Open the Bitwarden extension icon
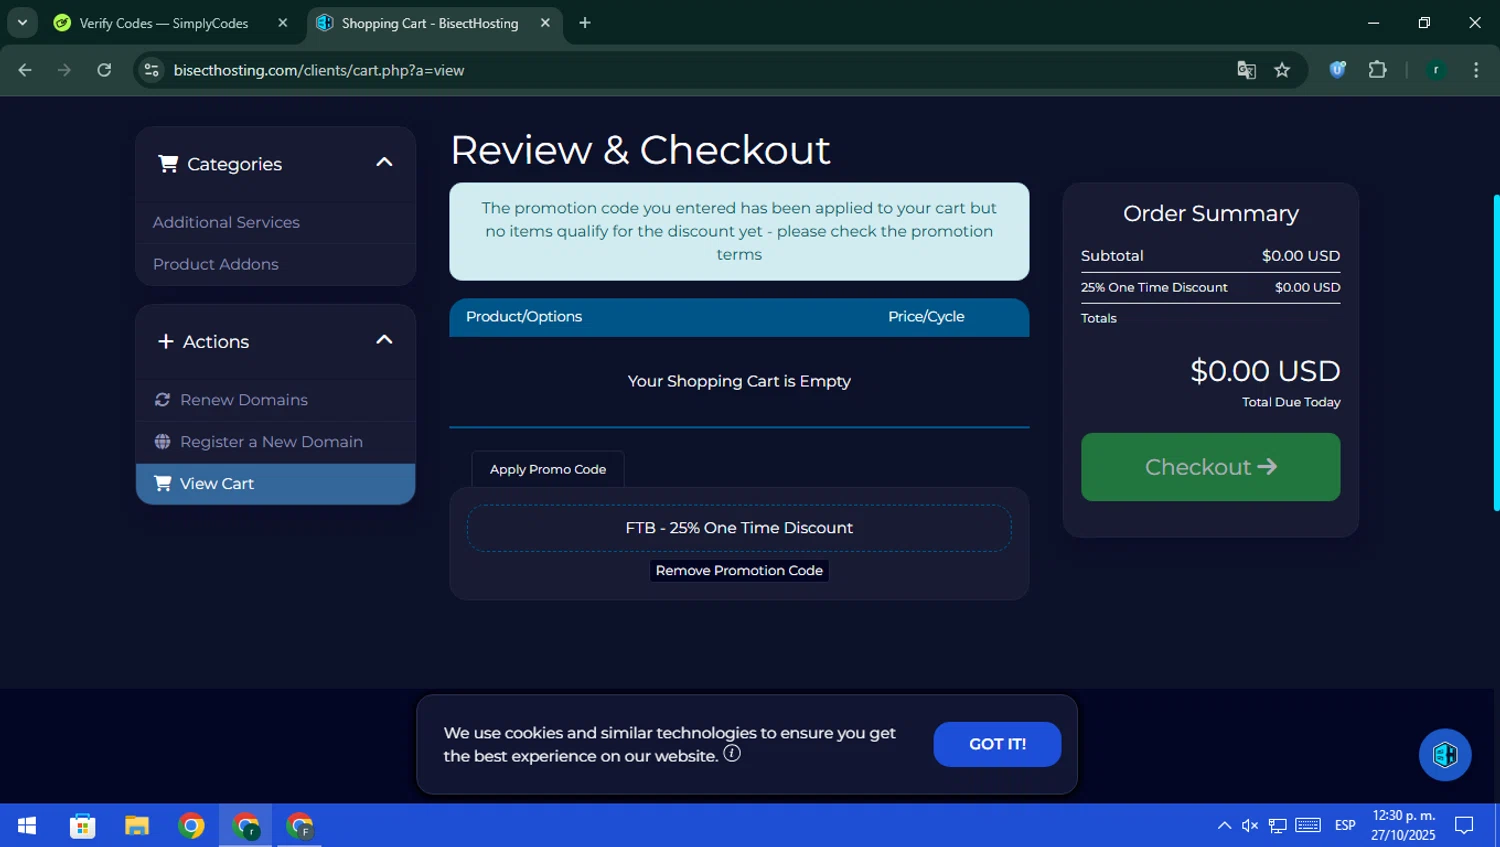1500x847 pixels. (1337, 70)
